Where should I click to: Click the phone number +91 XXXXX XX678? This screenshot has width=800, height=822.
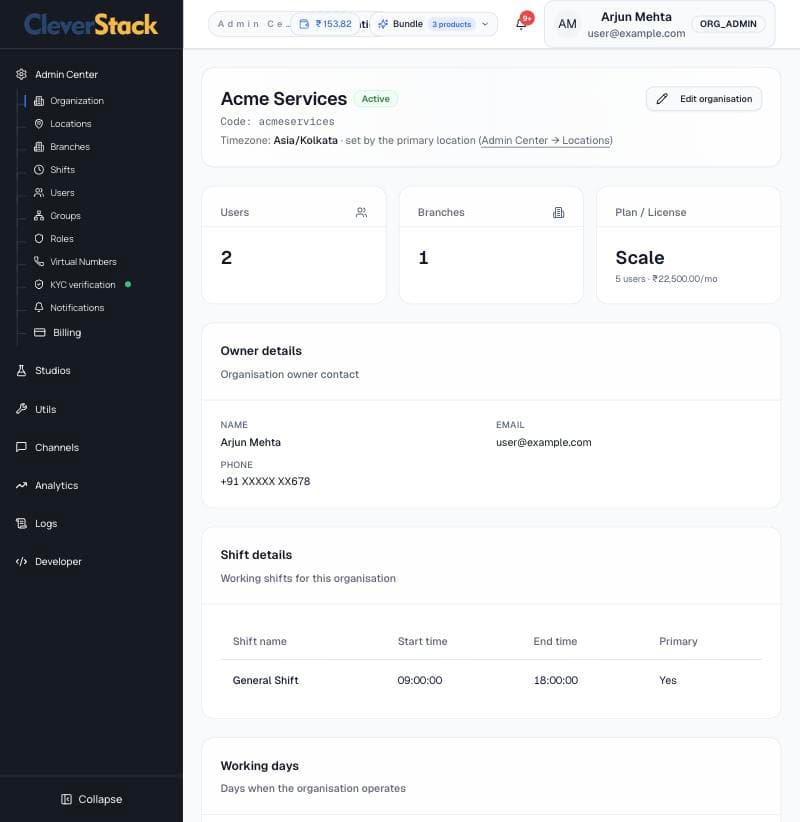(265, 481)
